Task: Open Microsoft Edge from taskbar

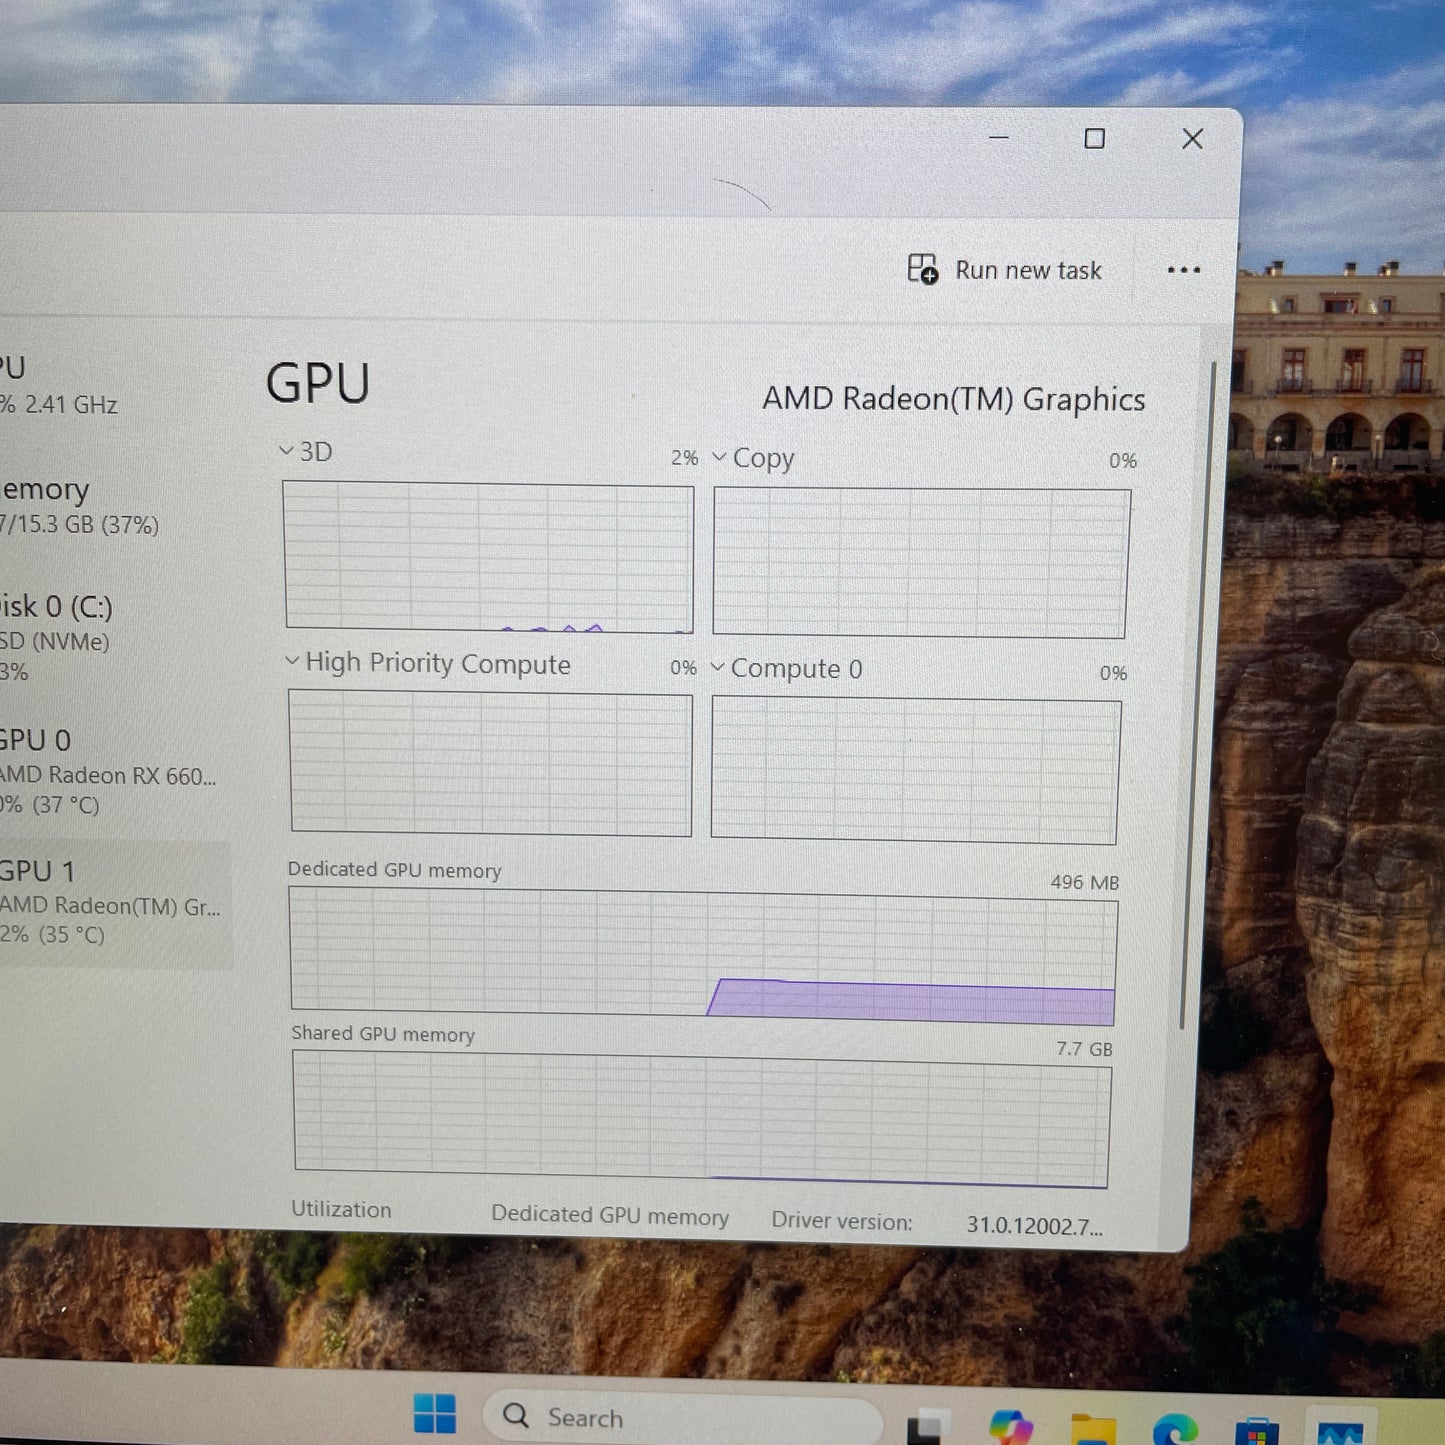Action: 1175,1430
